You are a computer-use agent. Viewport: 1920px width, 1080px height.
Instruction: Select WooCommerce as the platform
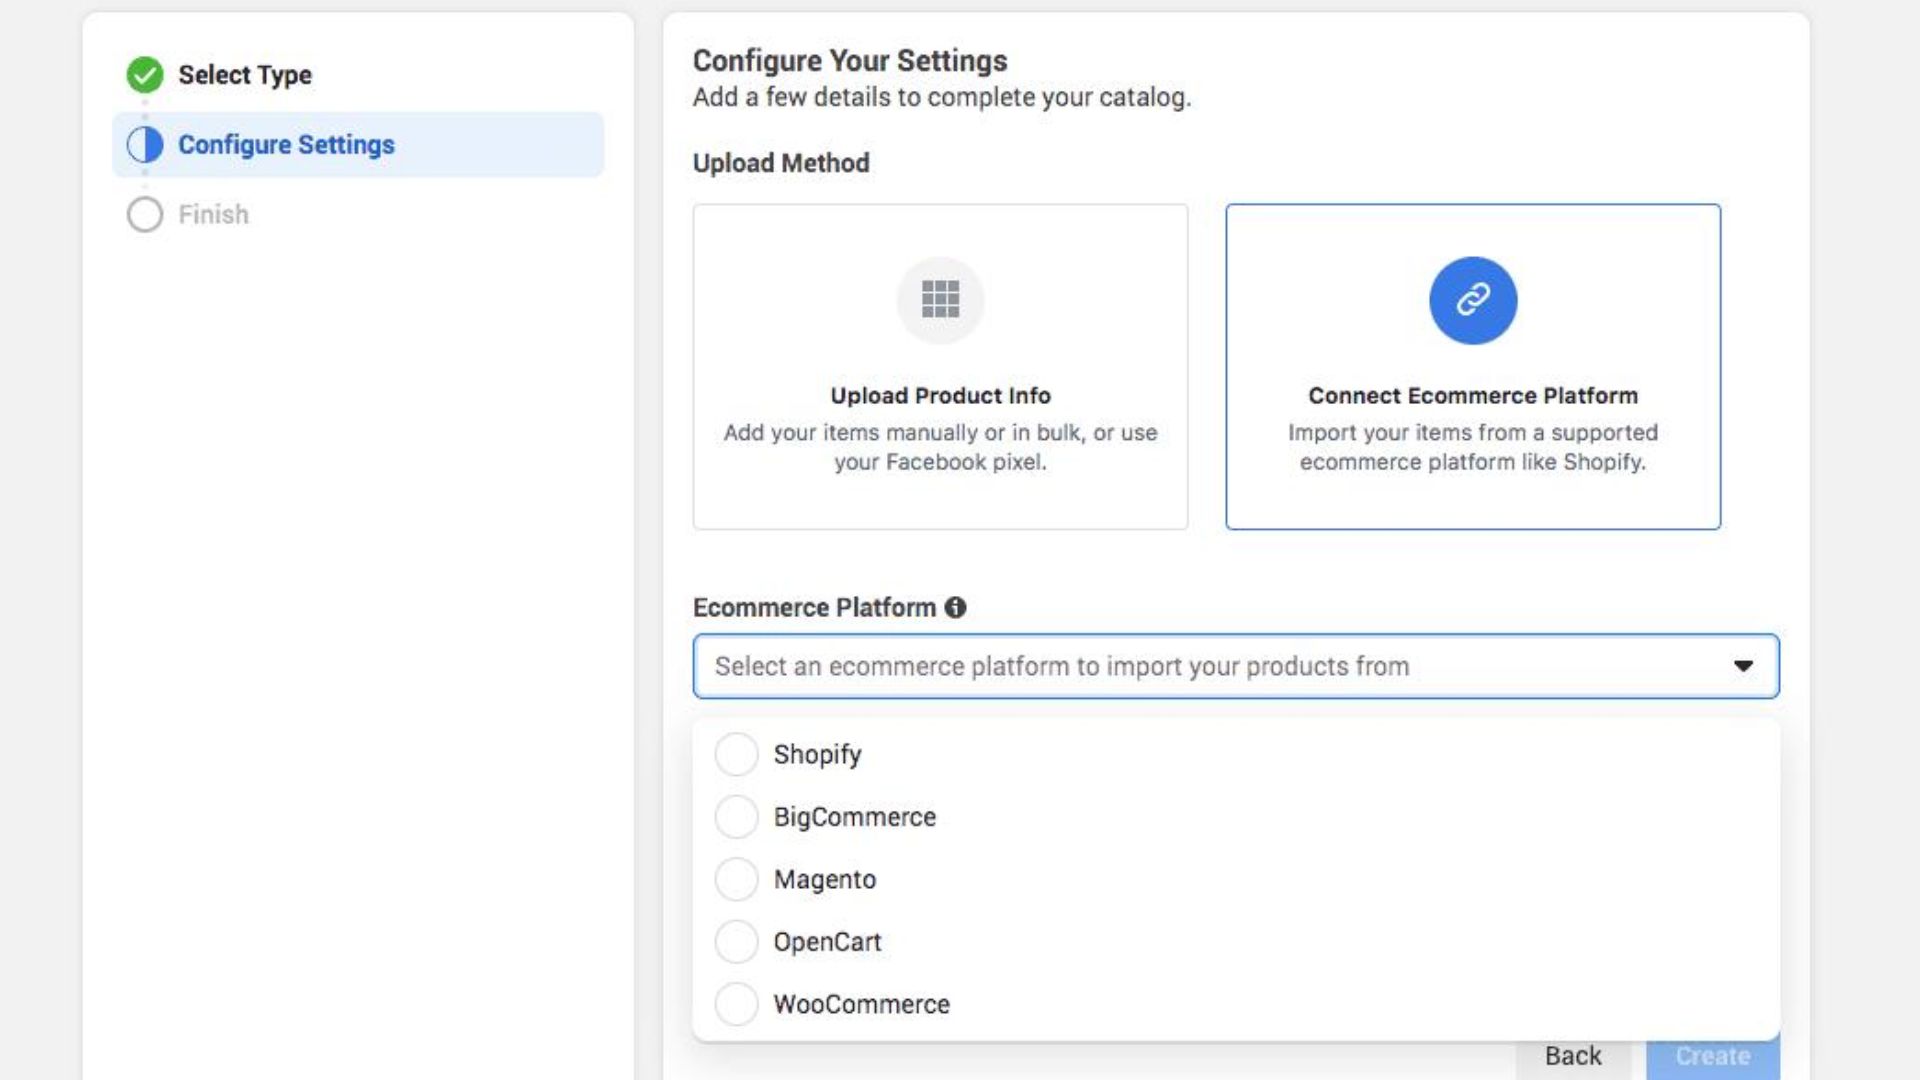(736, 1004)
